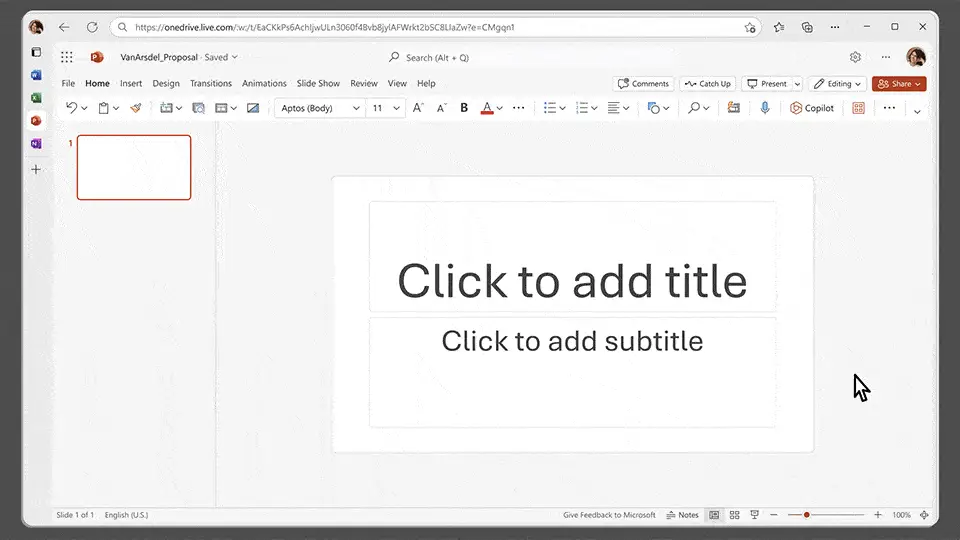960x540 pixels.
Task: Select the Format Painter brush
Action: pos(136,108)
